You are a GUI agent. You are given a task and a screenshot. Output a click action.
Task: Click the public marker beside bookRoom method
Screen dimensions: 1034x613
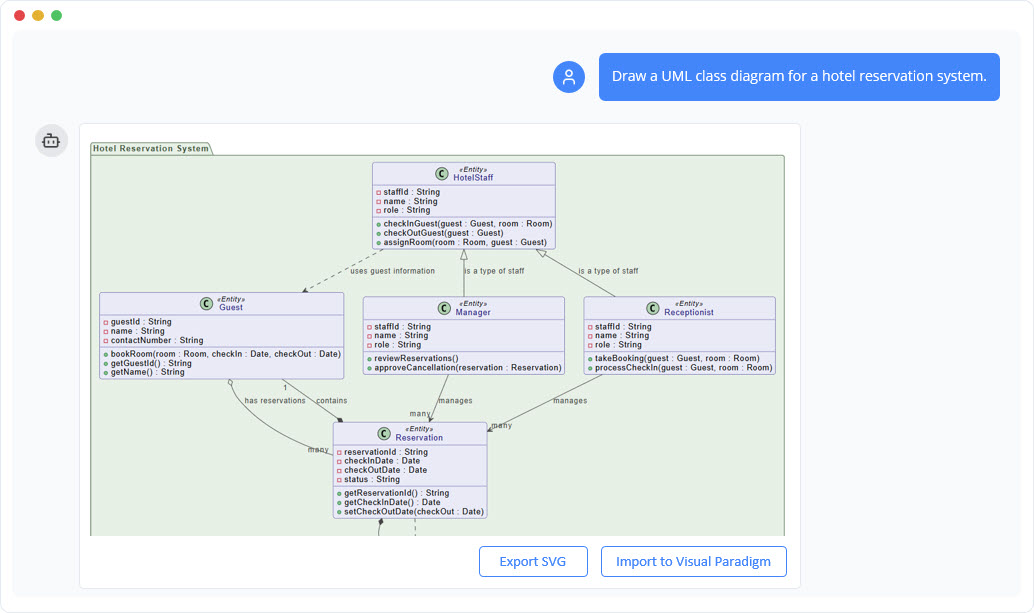point(105,353)
